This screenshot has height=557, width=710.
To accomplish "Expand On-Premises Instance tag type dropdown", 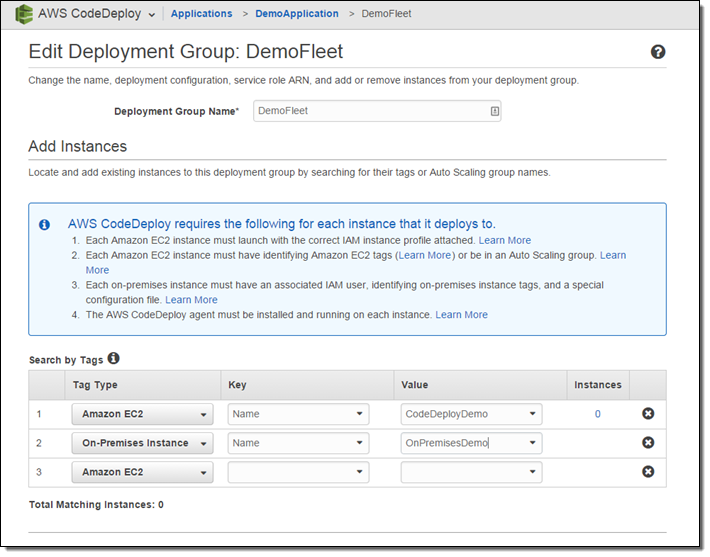I will click(142, 443).
